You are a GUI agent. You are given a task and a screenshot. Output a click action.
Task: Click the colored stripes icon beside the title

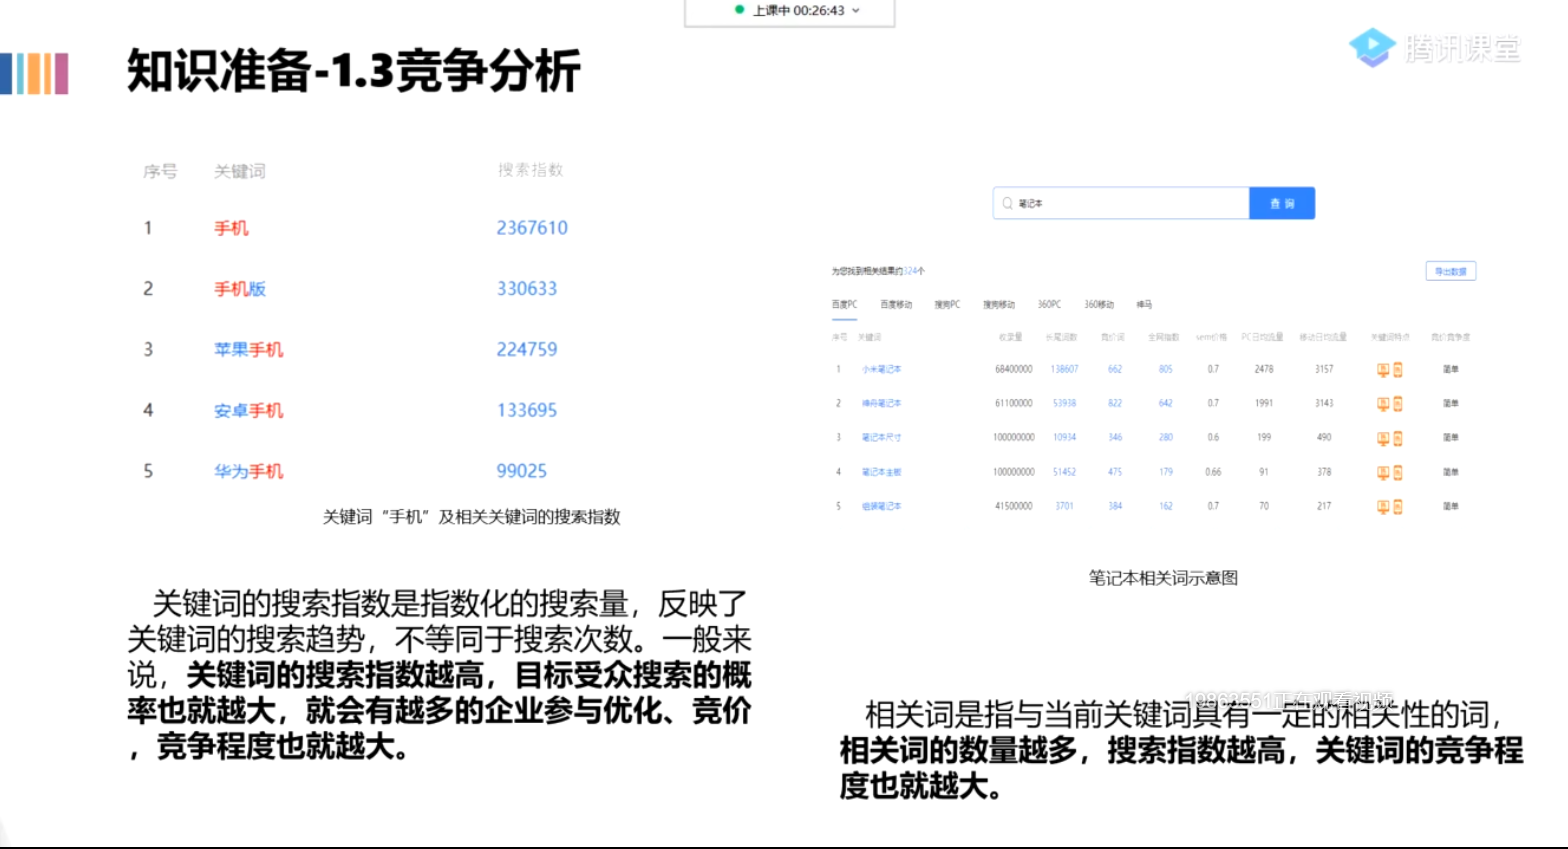pyautogui.click(x=35, y=74)
